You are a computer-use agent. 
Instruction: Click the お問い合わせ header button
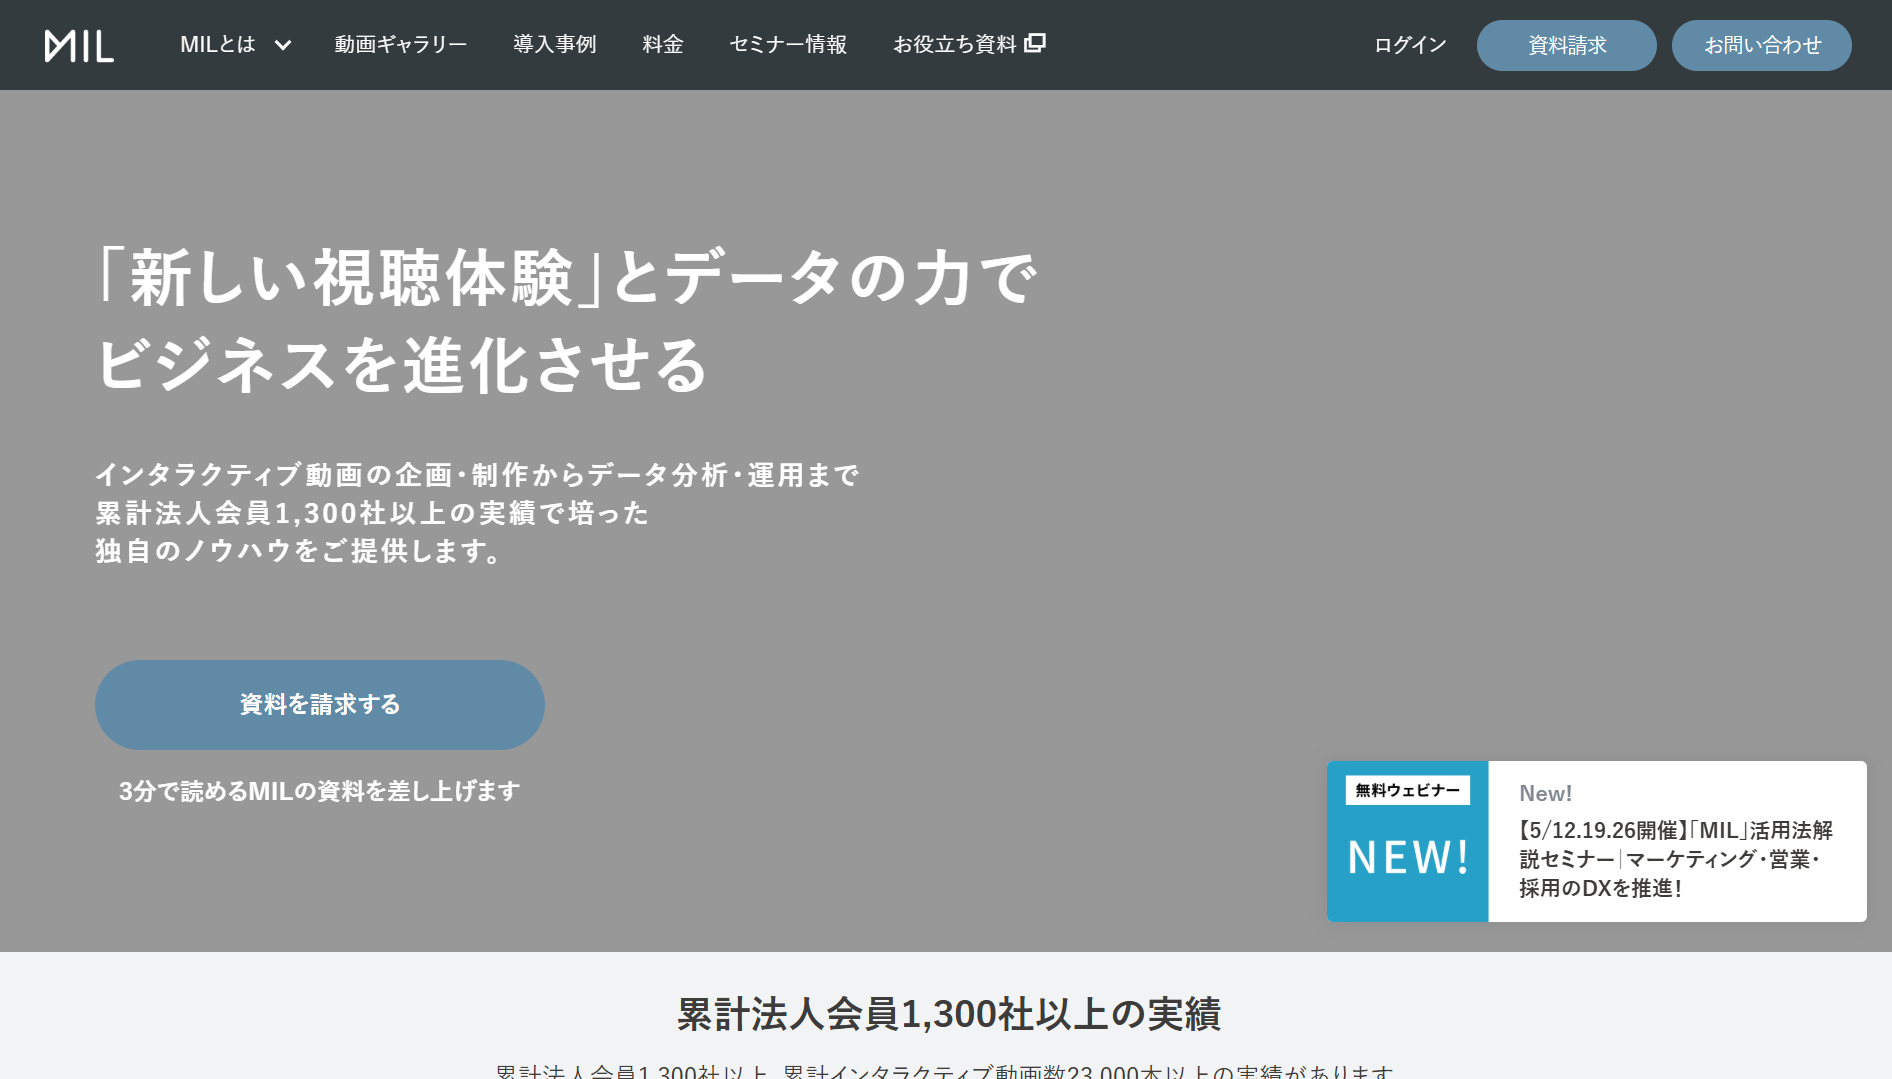click(1762, 45)
